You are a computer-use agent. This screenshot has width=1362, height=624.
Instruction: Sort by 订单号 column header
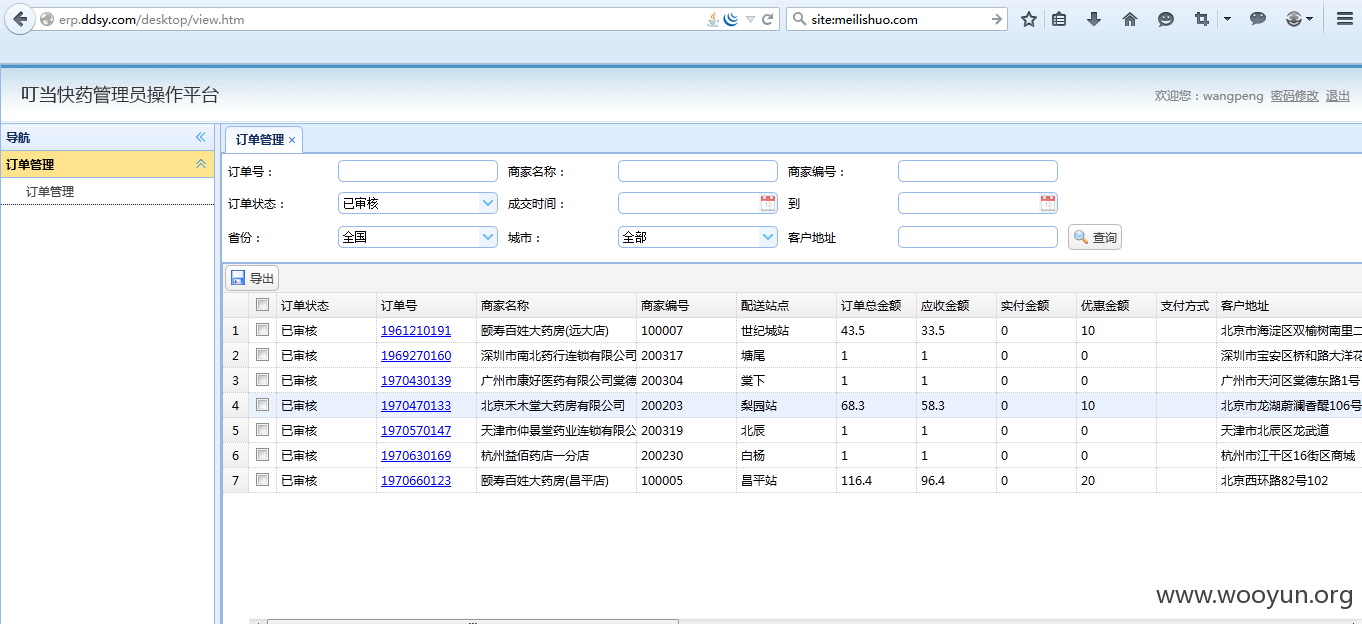426,305
